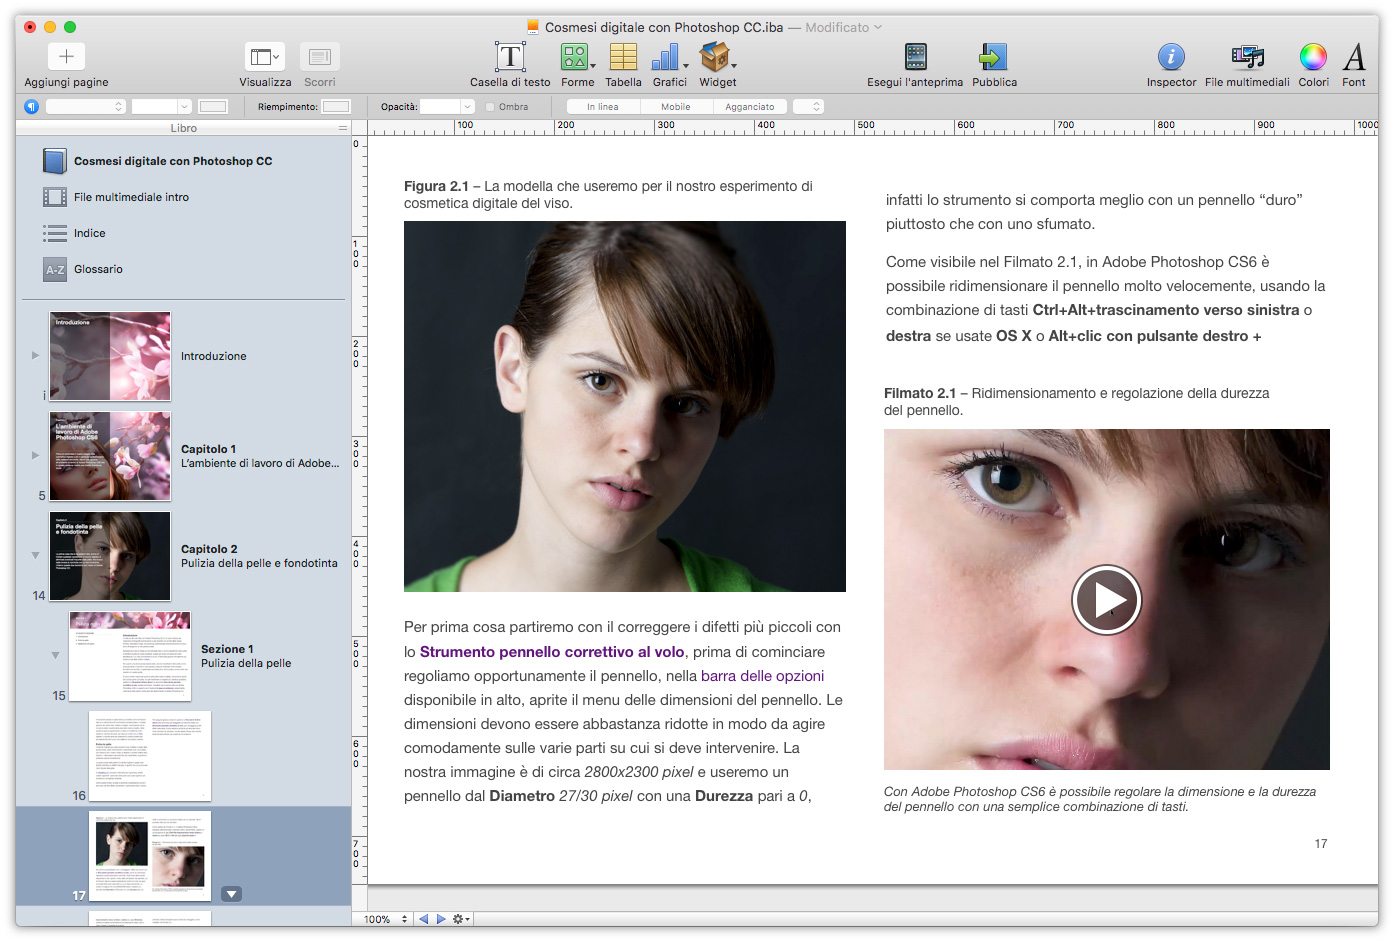Click the Figura 2.1 model photo
Viewport: 1394px width, 942px height.
coord(625,406)
